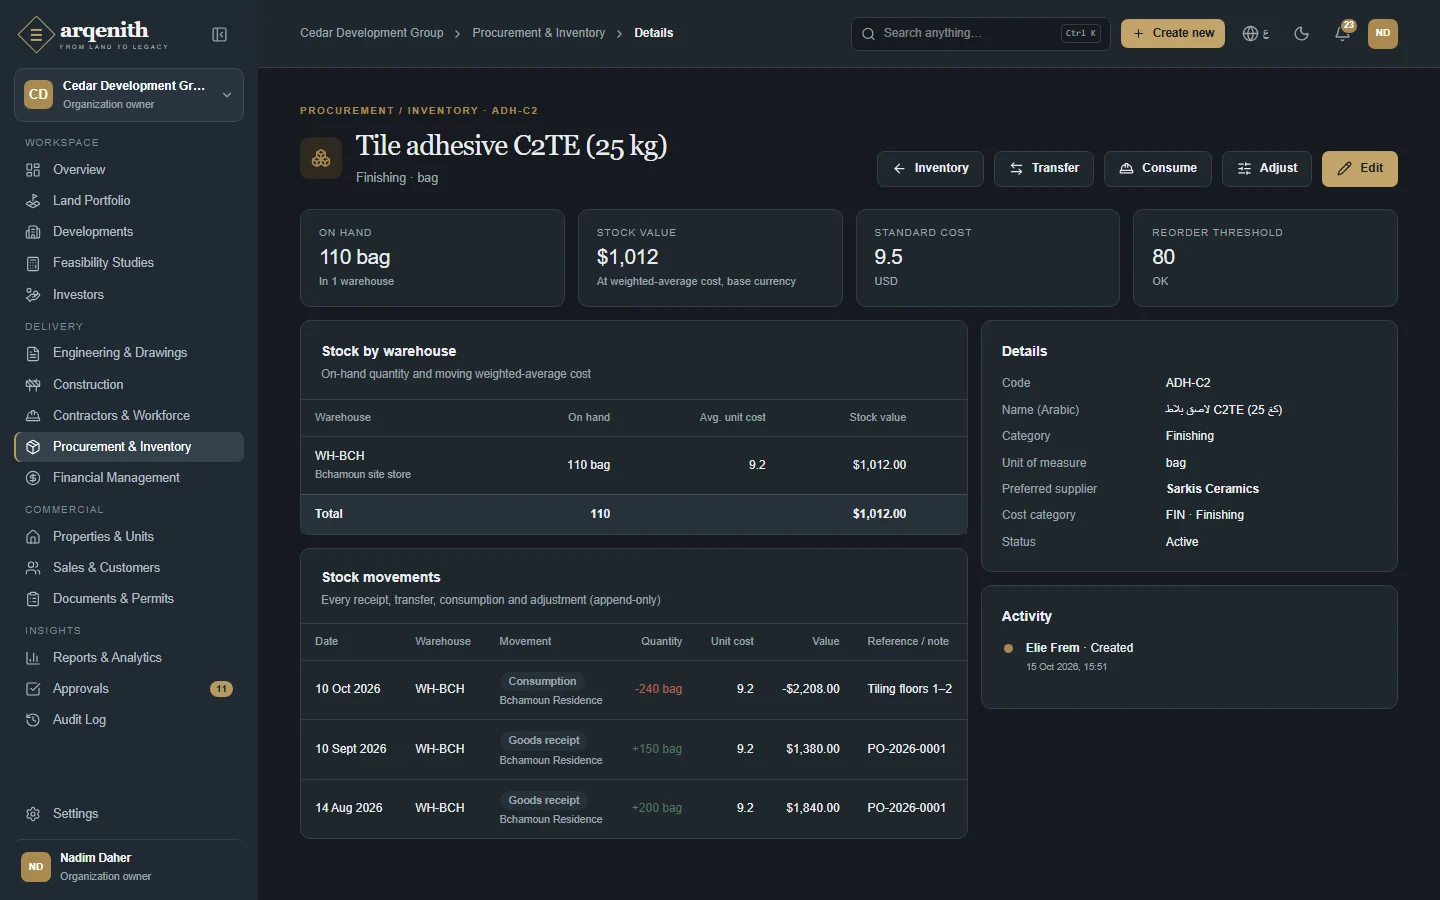
Task: Click the arqenith logo
Action: 93,35
